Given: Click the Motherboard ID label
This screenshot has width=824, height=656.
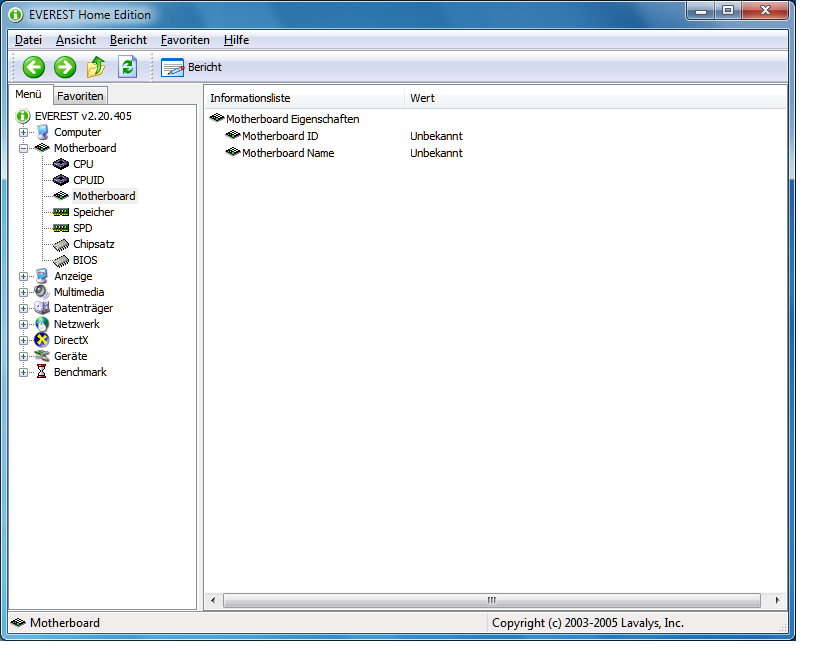Looking at the screenshot, I should (x=280, y=136).
